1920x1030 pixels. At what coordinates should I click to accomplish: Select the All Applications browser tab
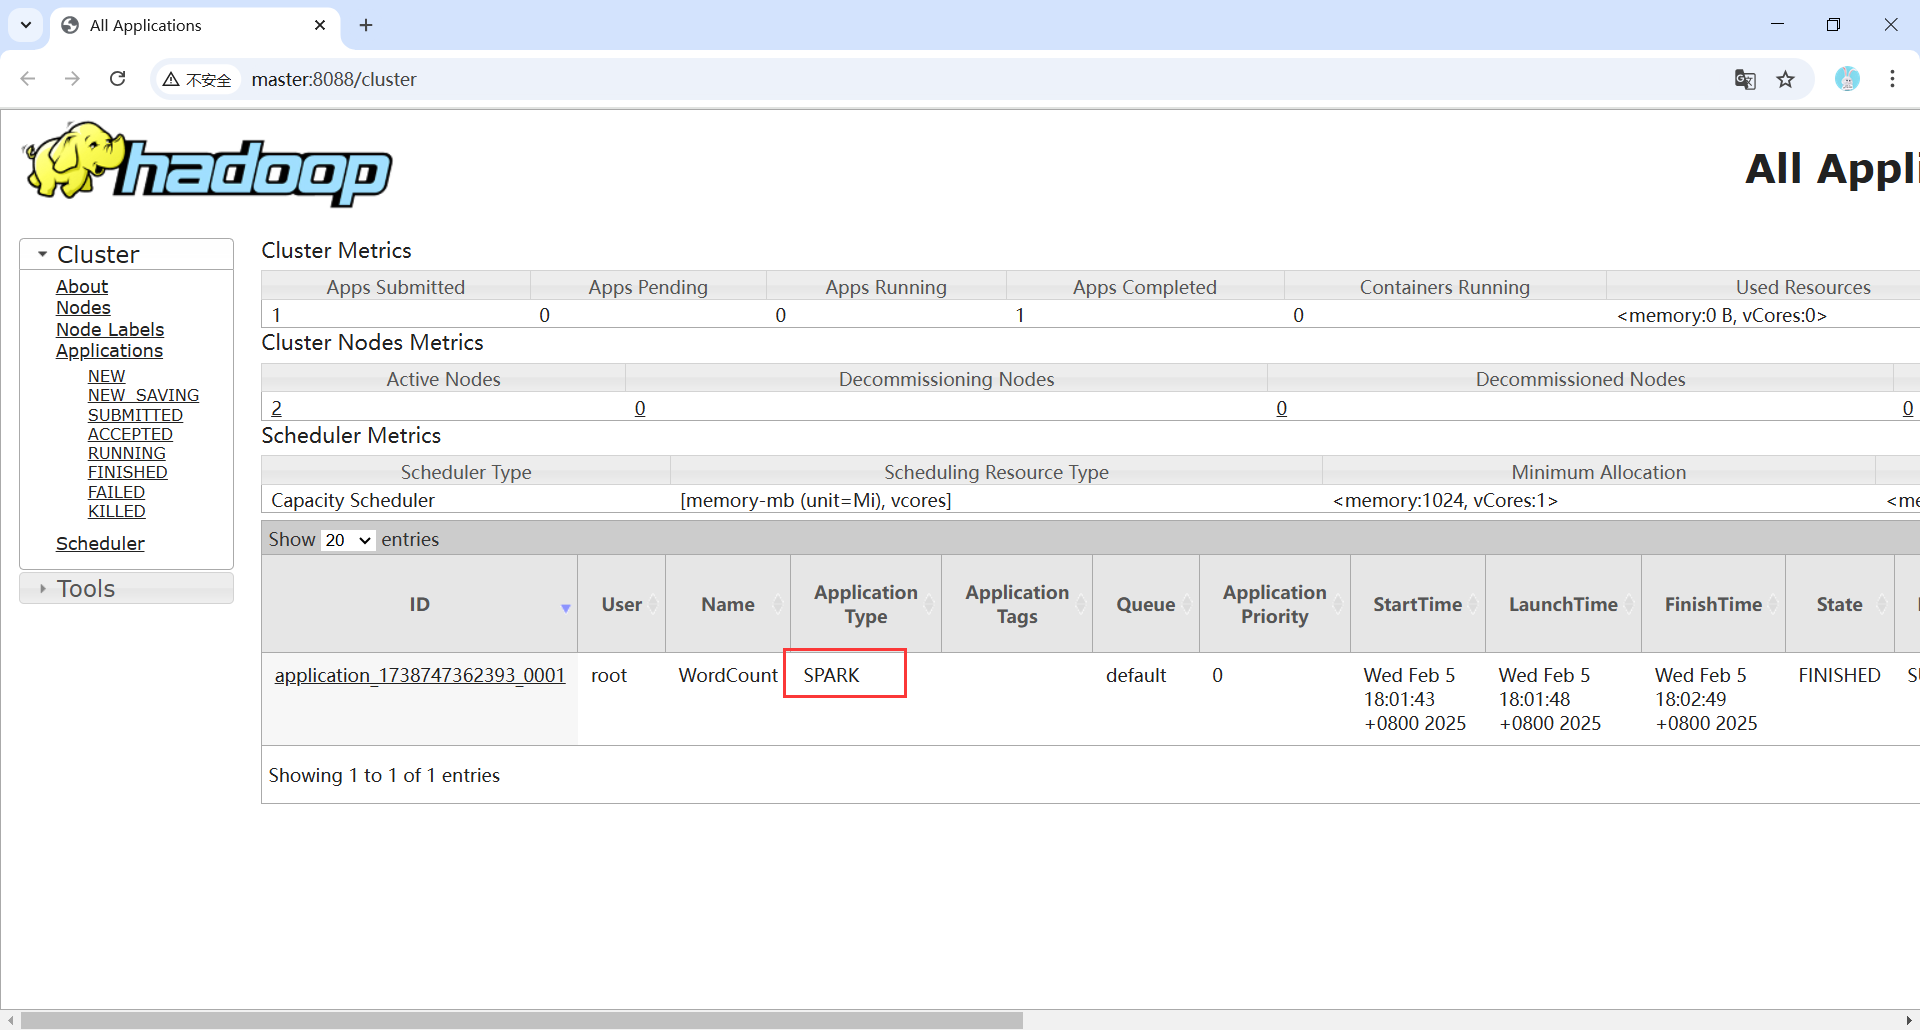click(x=194, y=25)
